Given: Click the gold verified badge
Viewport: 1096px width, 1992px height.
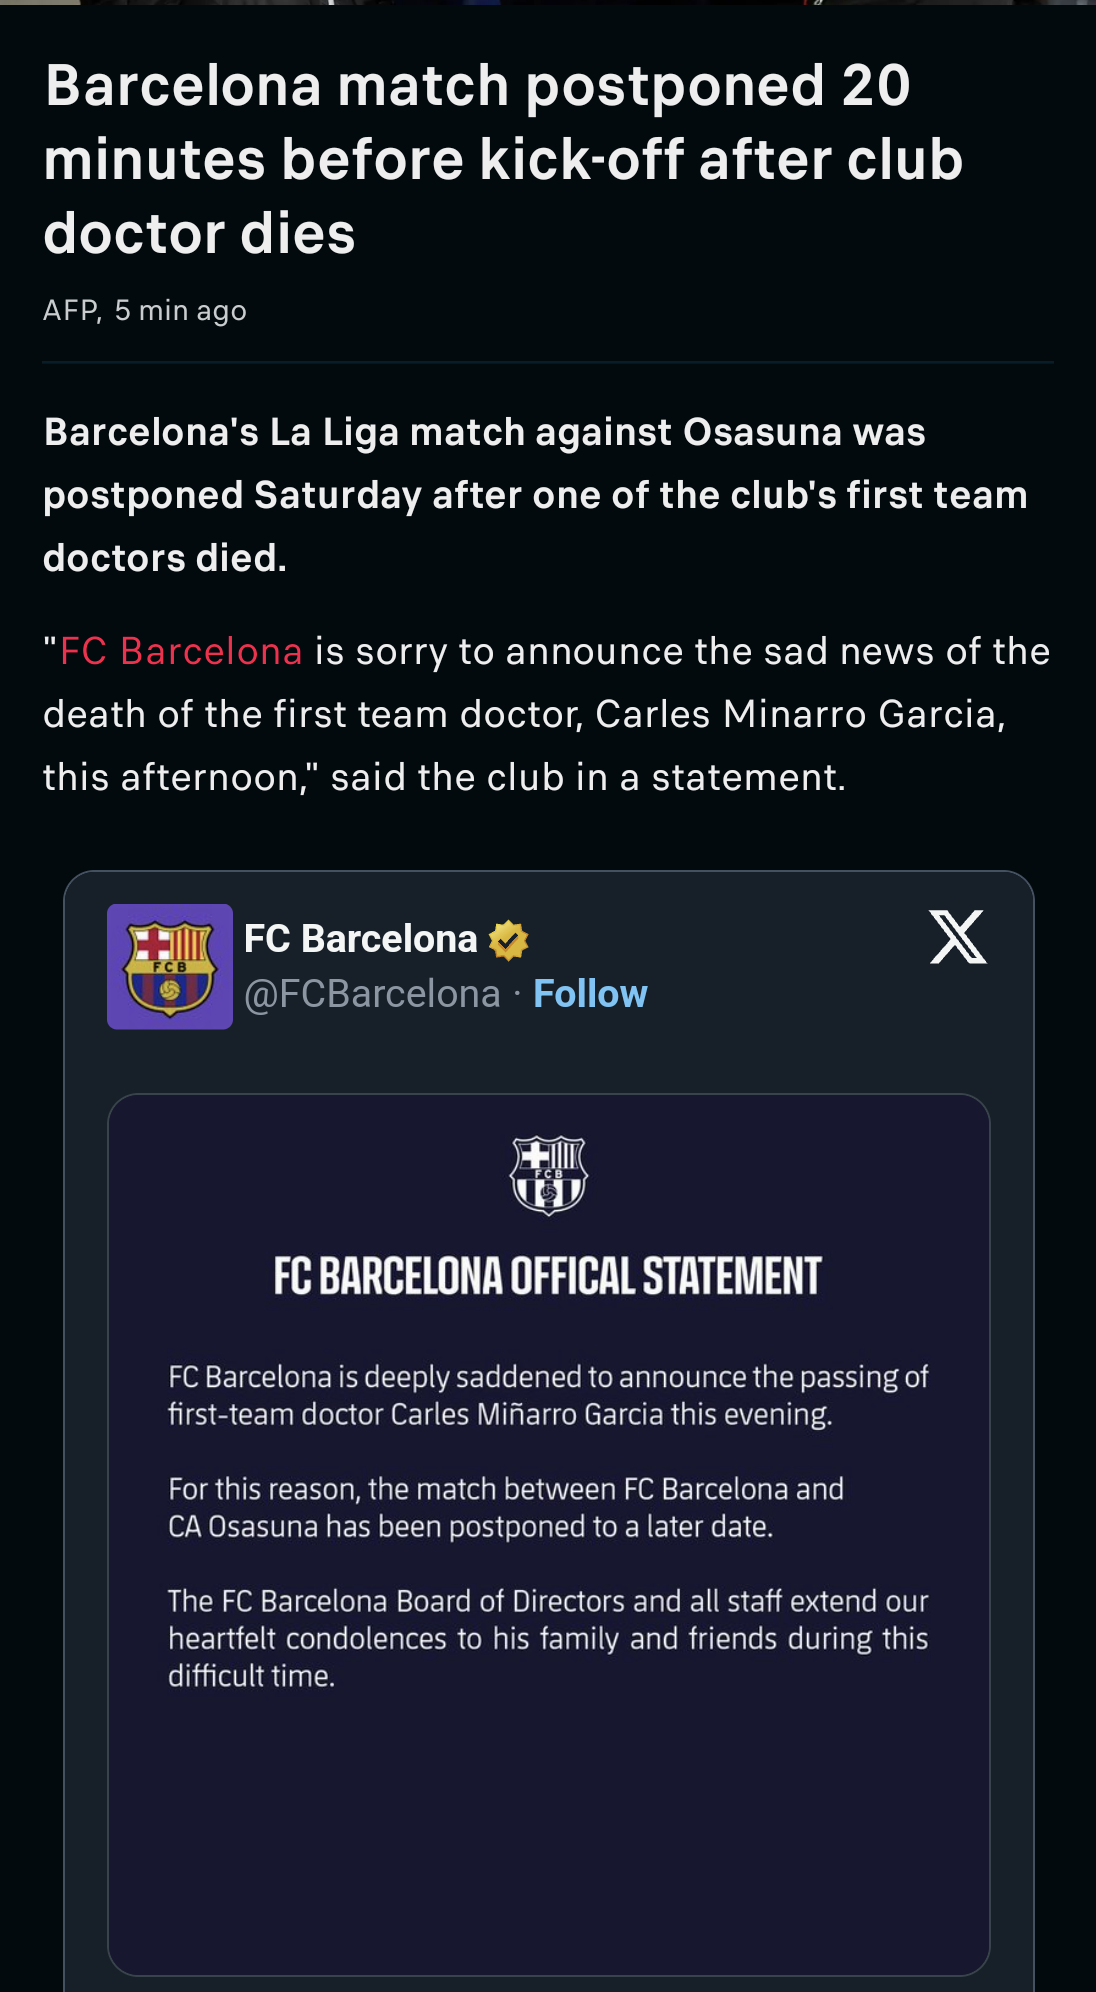Looking at the screenshot, I should [x=508, y=940].
